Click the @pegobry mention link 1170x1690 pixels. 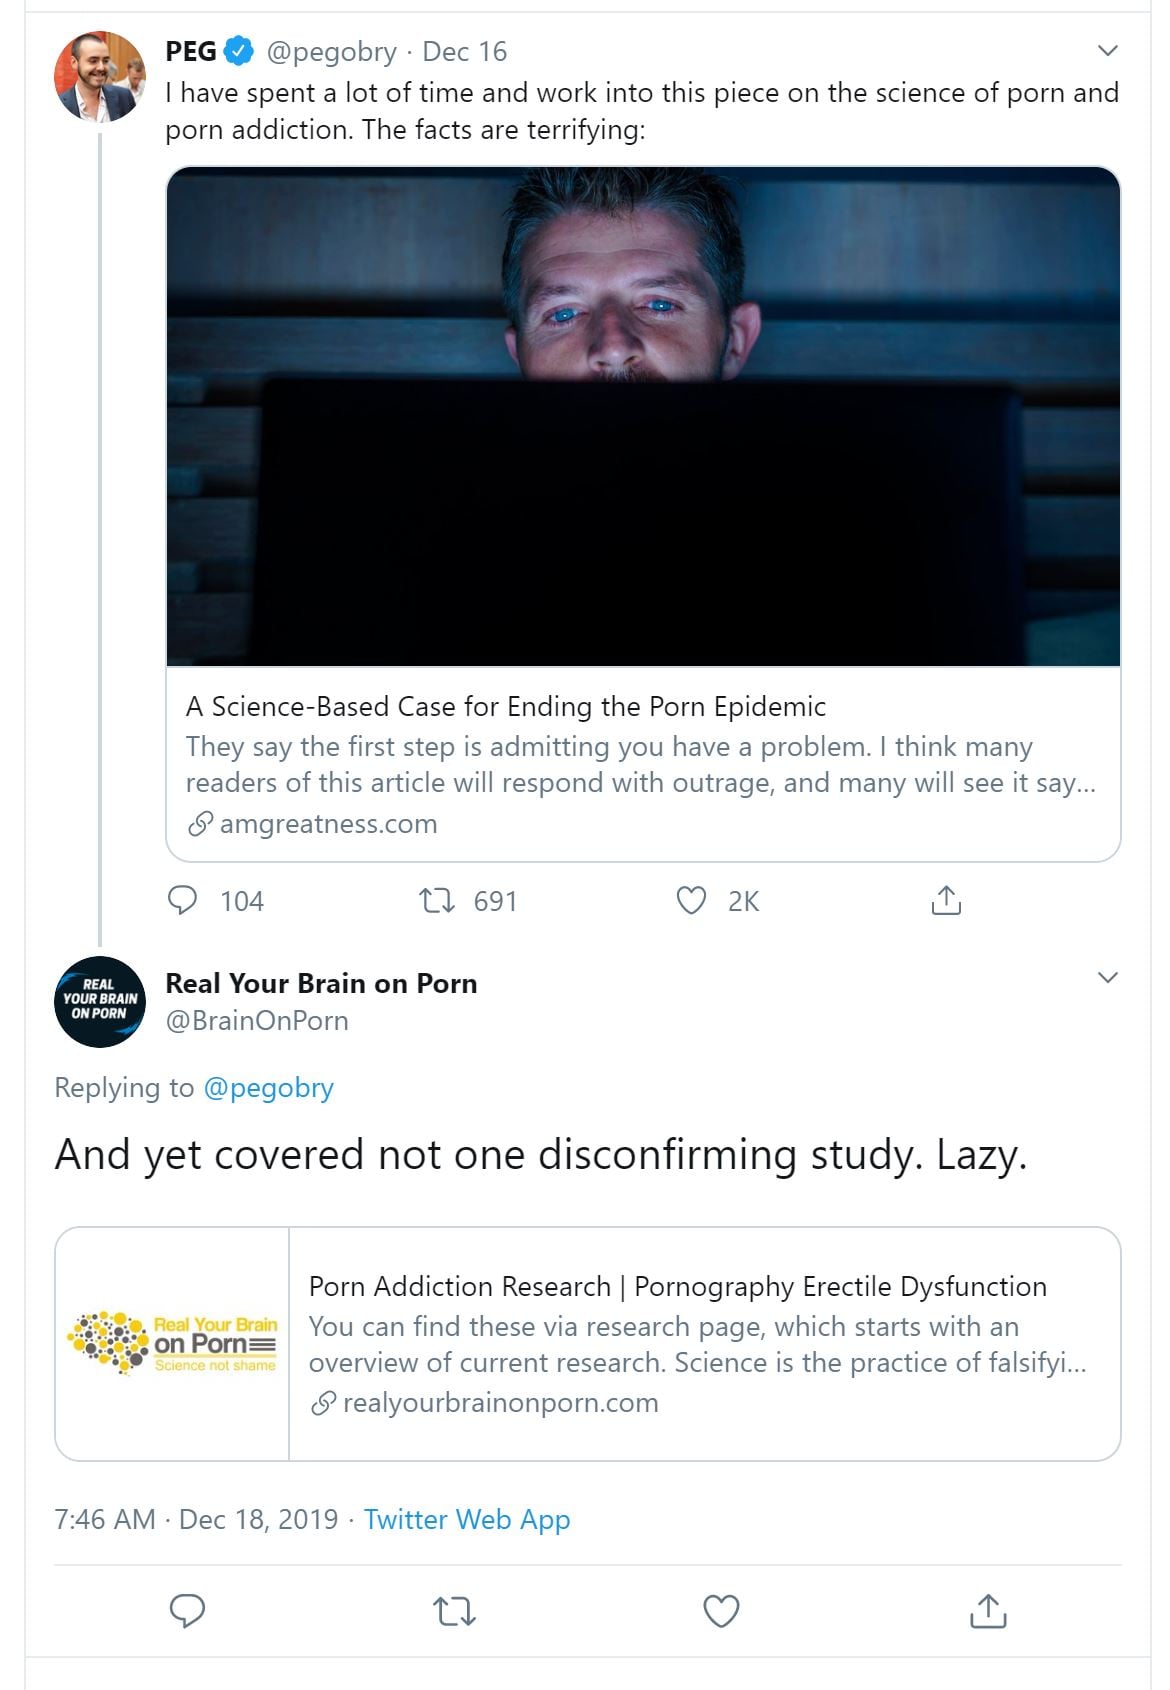click(268, 1088)
